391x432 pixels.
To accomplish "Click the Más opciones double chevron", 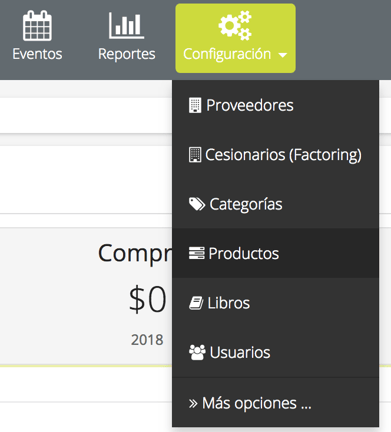I will click(193, 404).
